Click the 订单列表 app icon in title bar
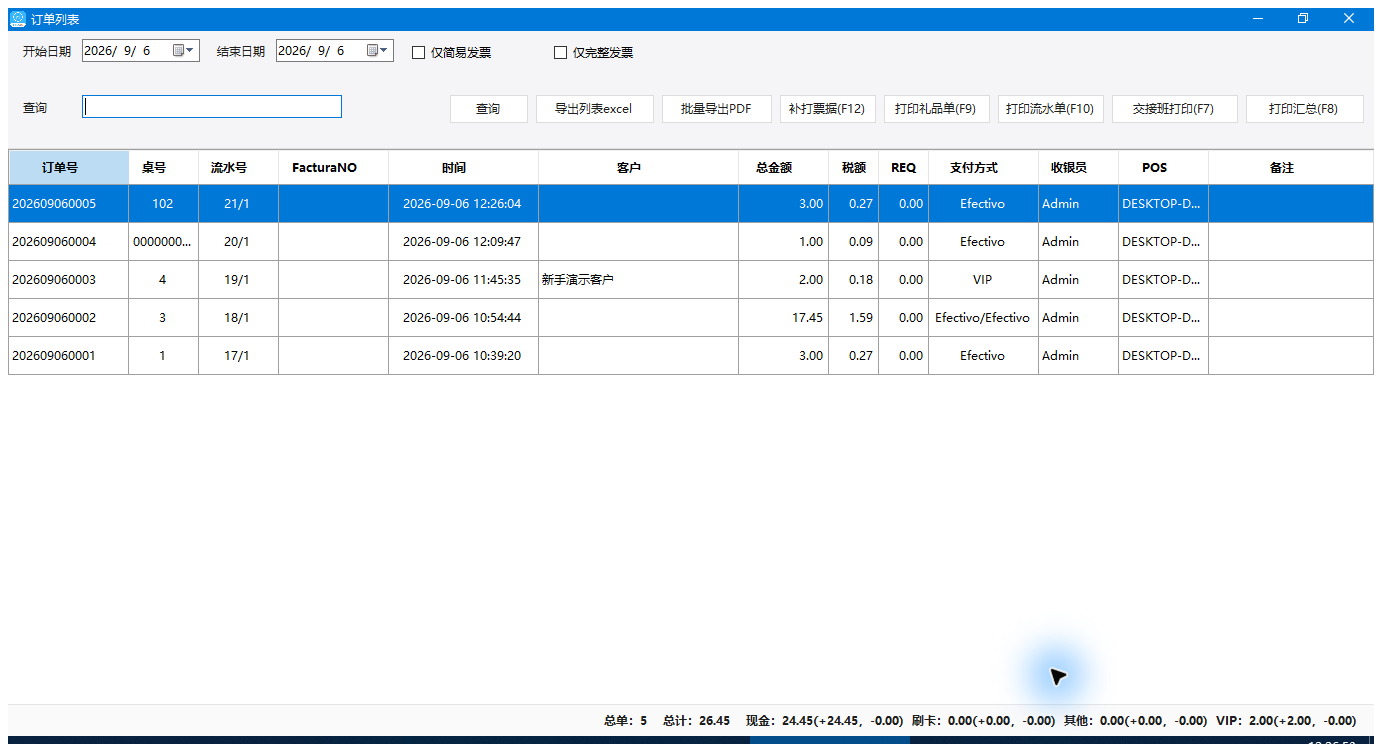Screen dimensions: 1382x744 tap(18, 19)
